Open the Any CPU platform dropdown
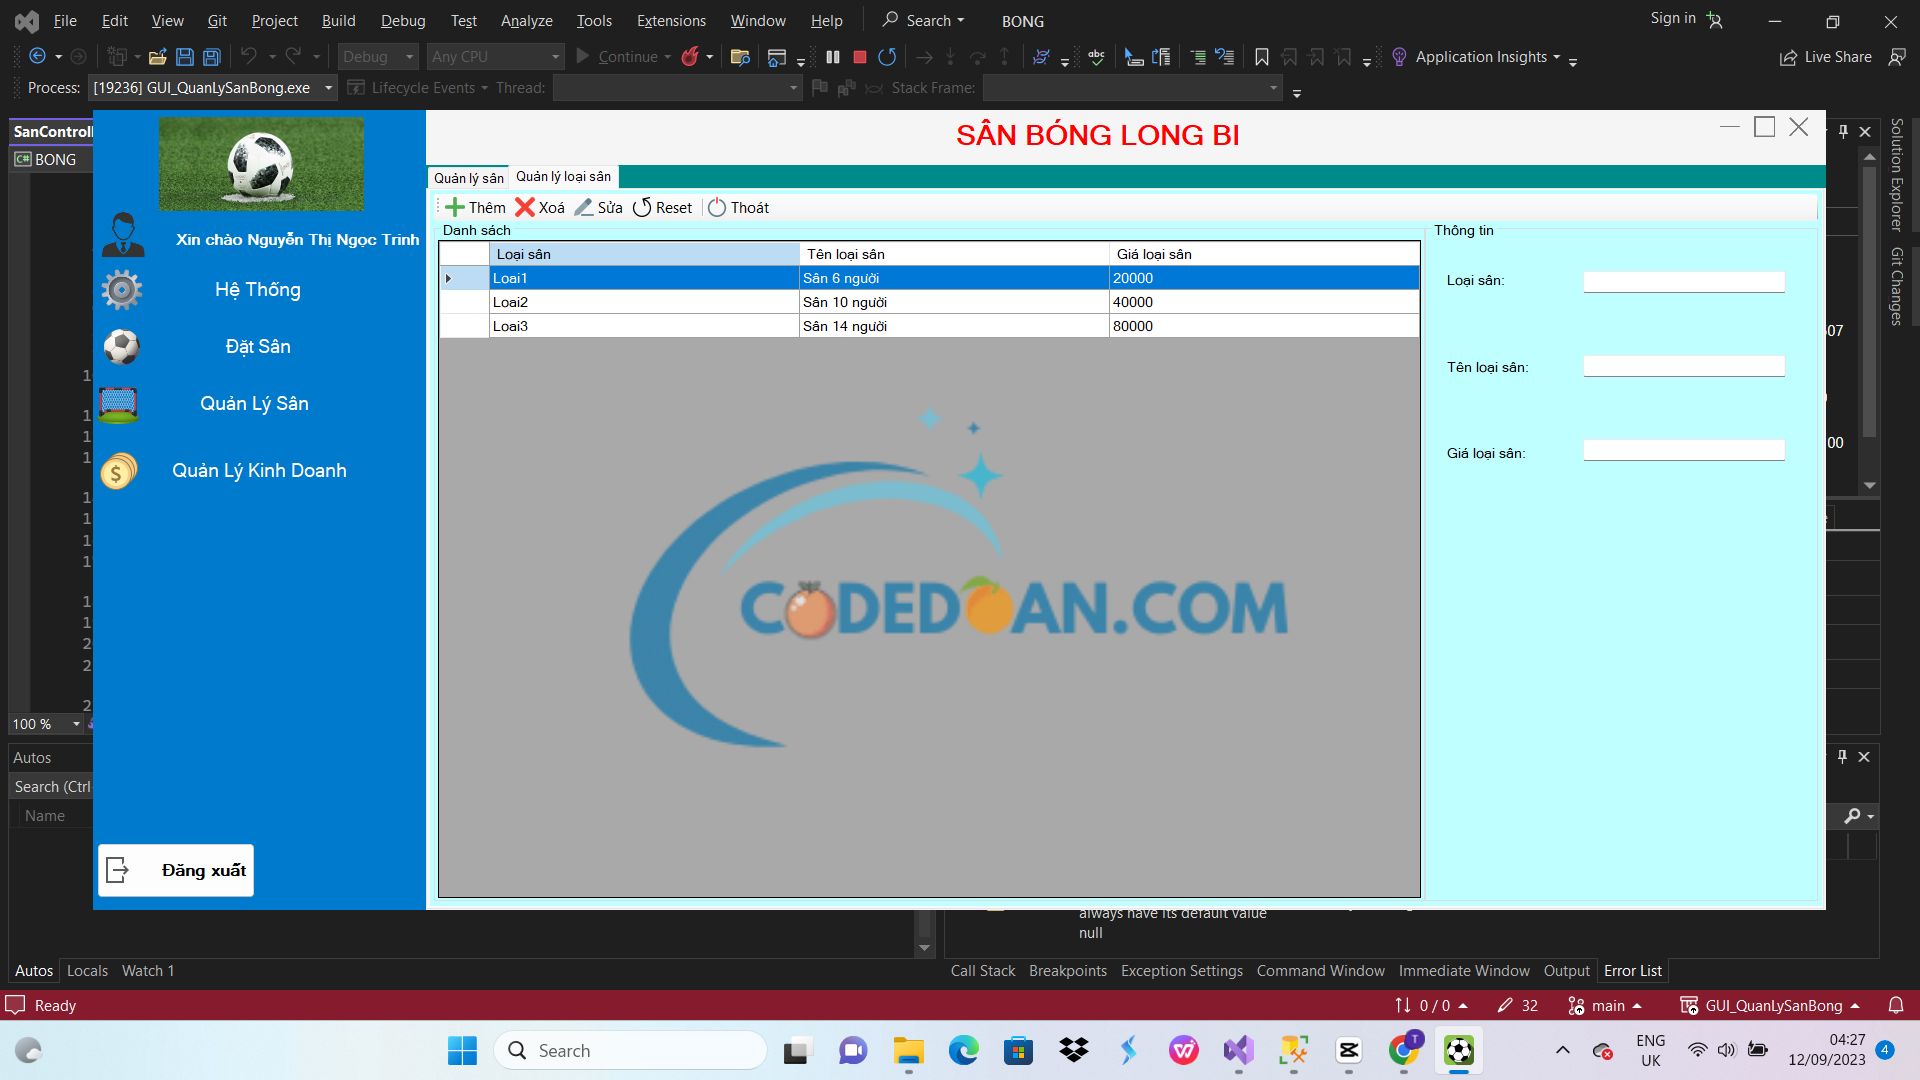The image size is (1920, 1080). [x=495, y=57]
